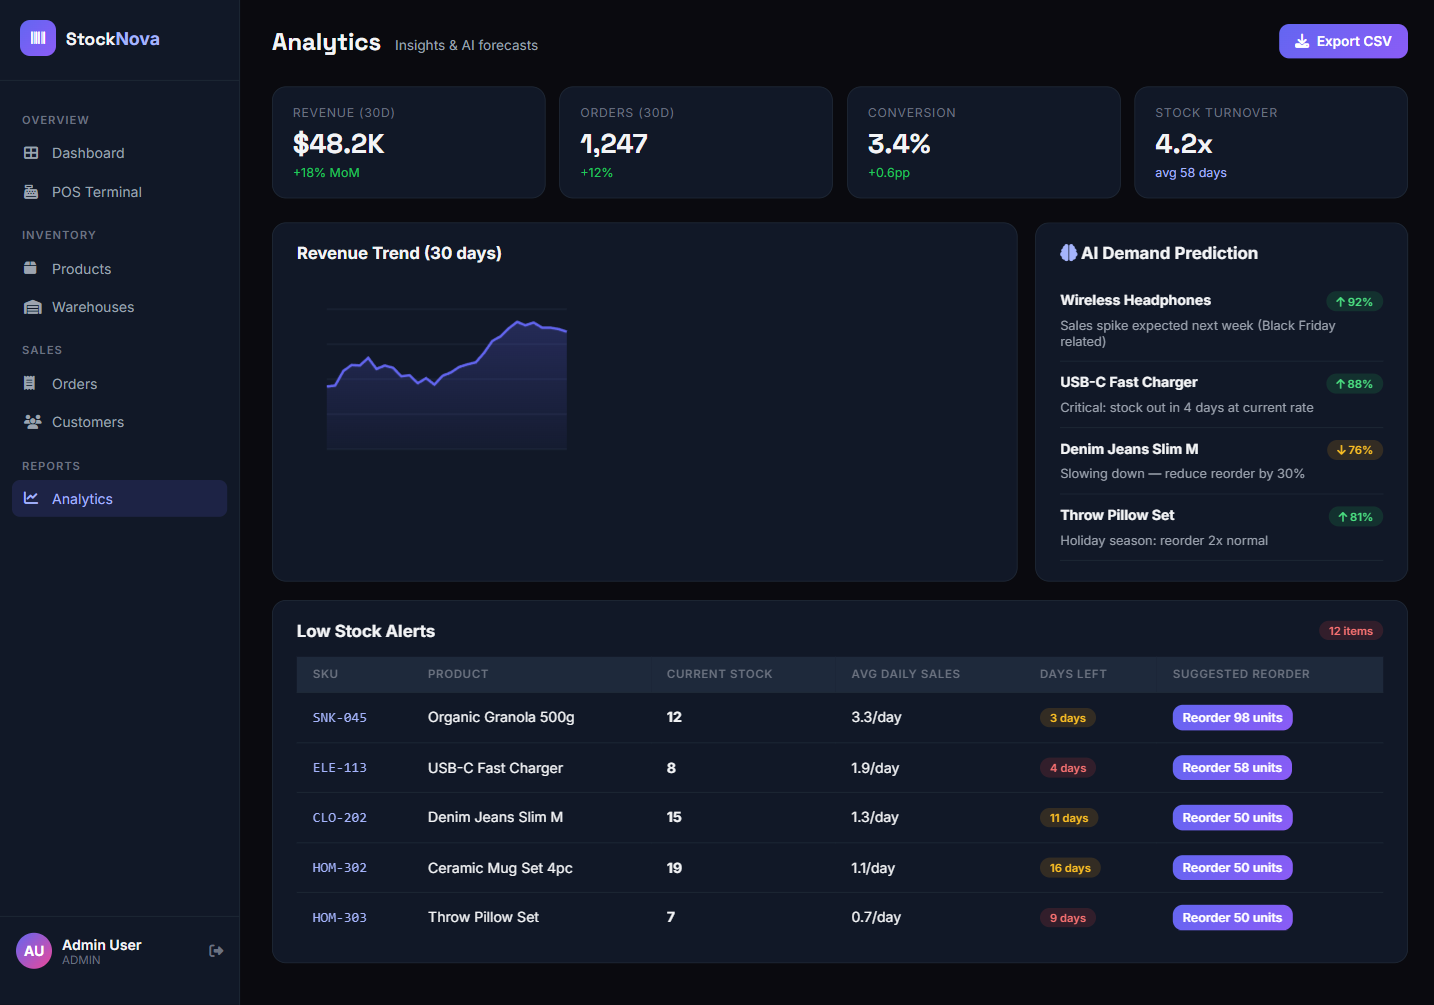Viewport: 1434px width, 1005px height.
Task: Click the Customers people icon
Action: tap(32, 422)
